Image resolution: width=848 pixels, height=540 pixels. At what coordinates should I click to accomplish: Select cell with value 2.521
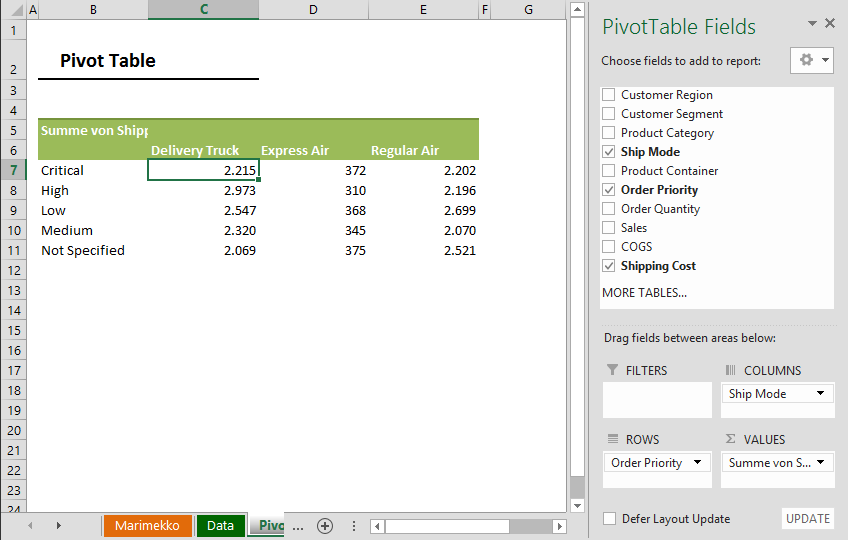[423, 250]
